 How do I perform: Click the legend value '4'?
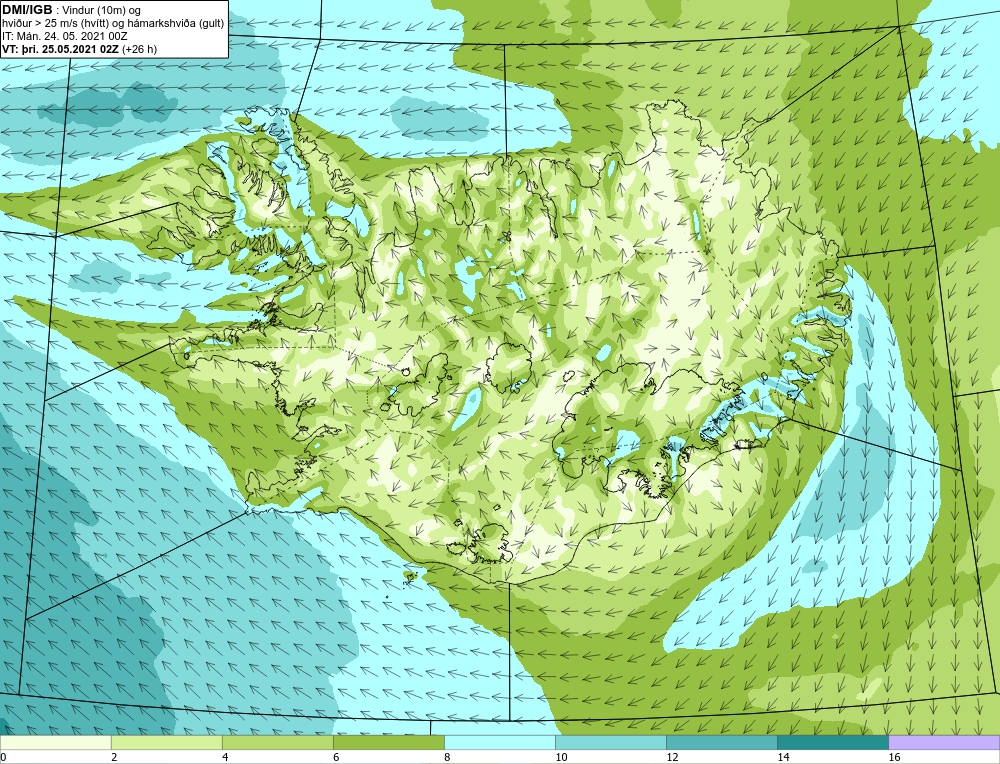pyautogui.click(x=225, y=757)
